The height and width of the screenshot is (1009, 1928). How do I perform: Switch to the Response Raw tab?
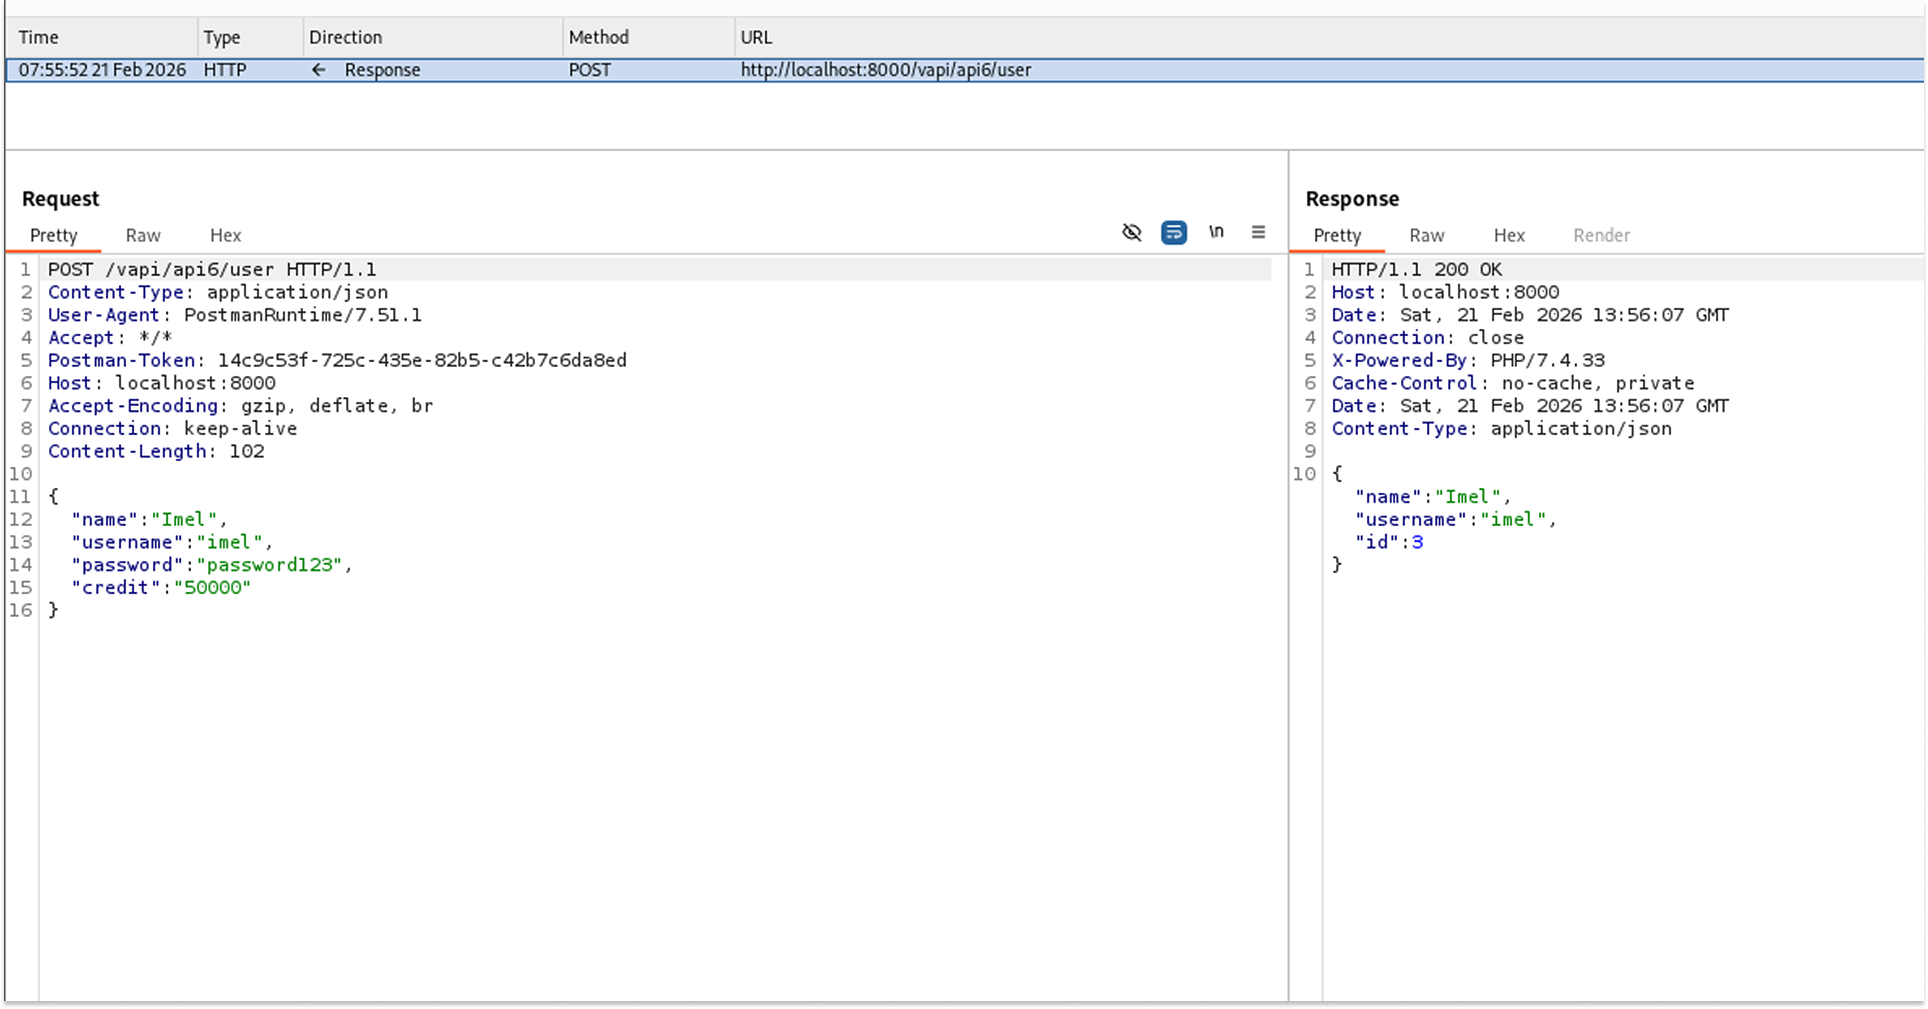click(1426, 235)
